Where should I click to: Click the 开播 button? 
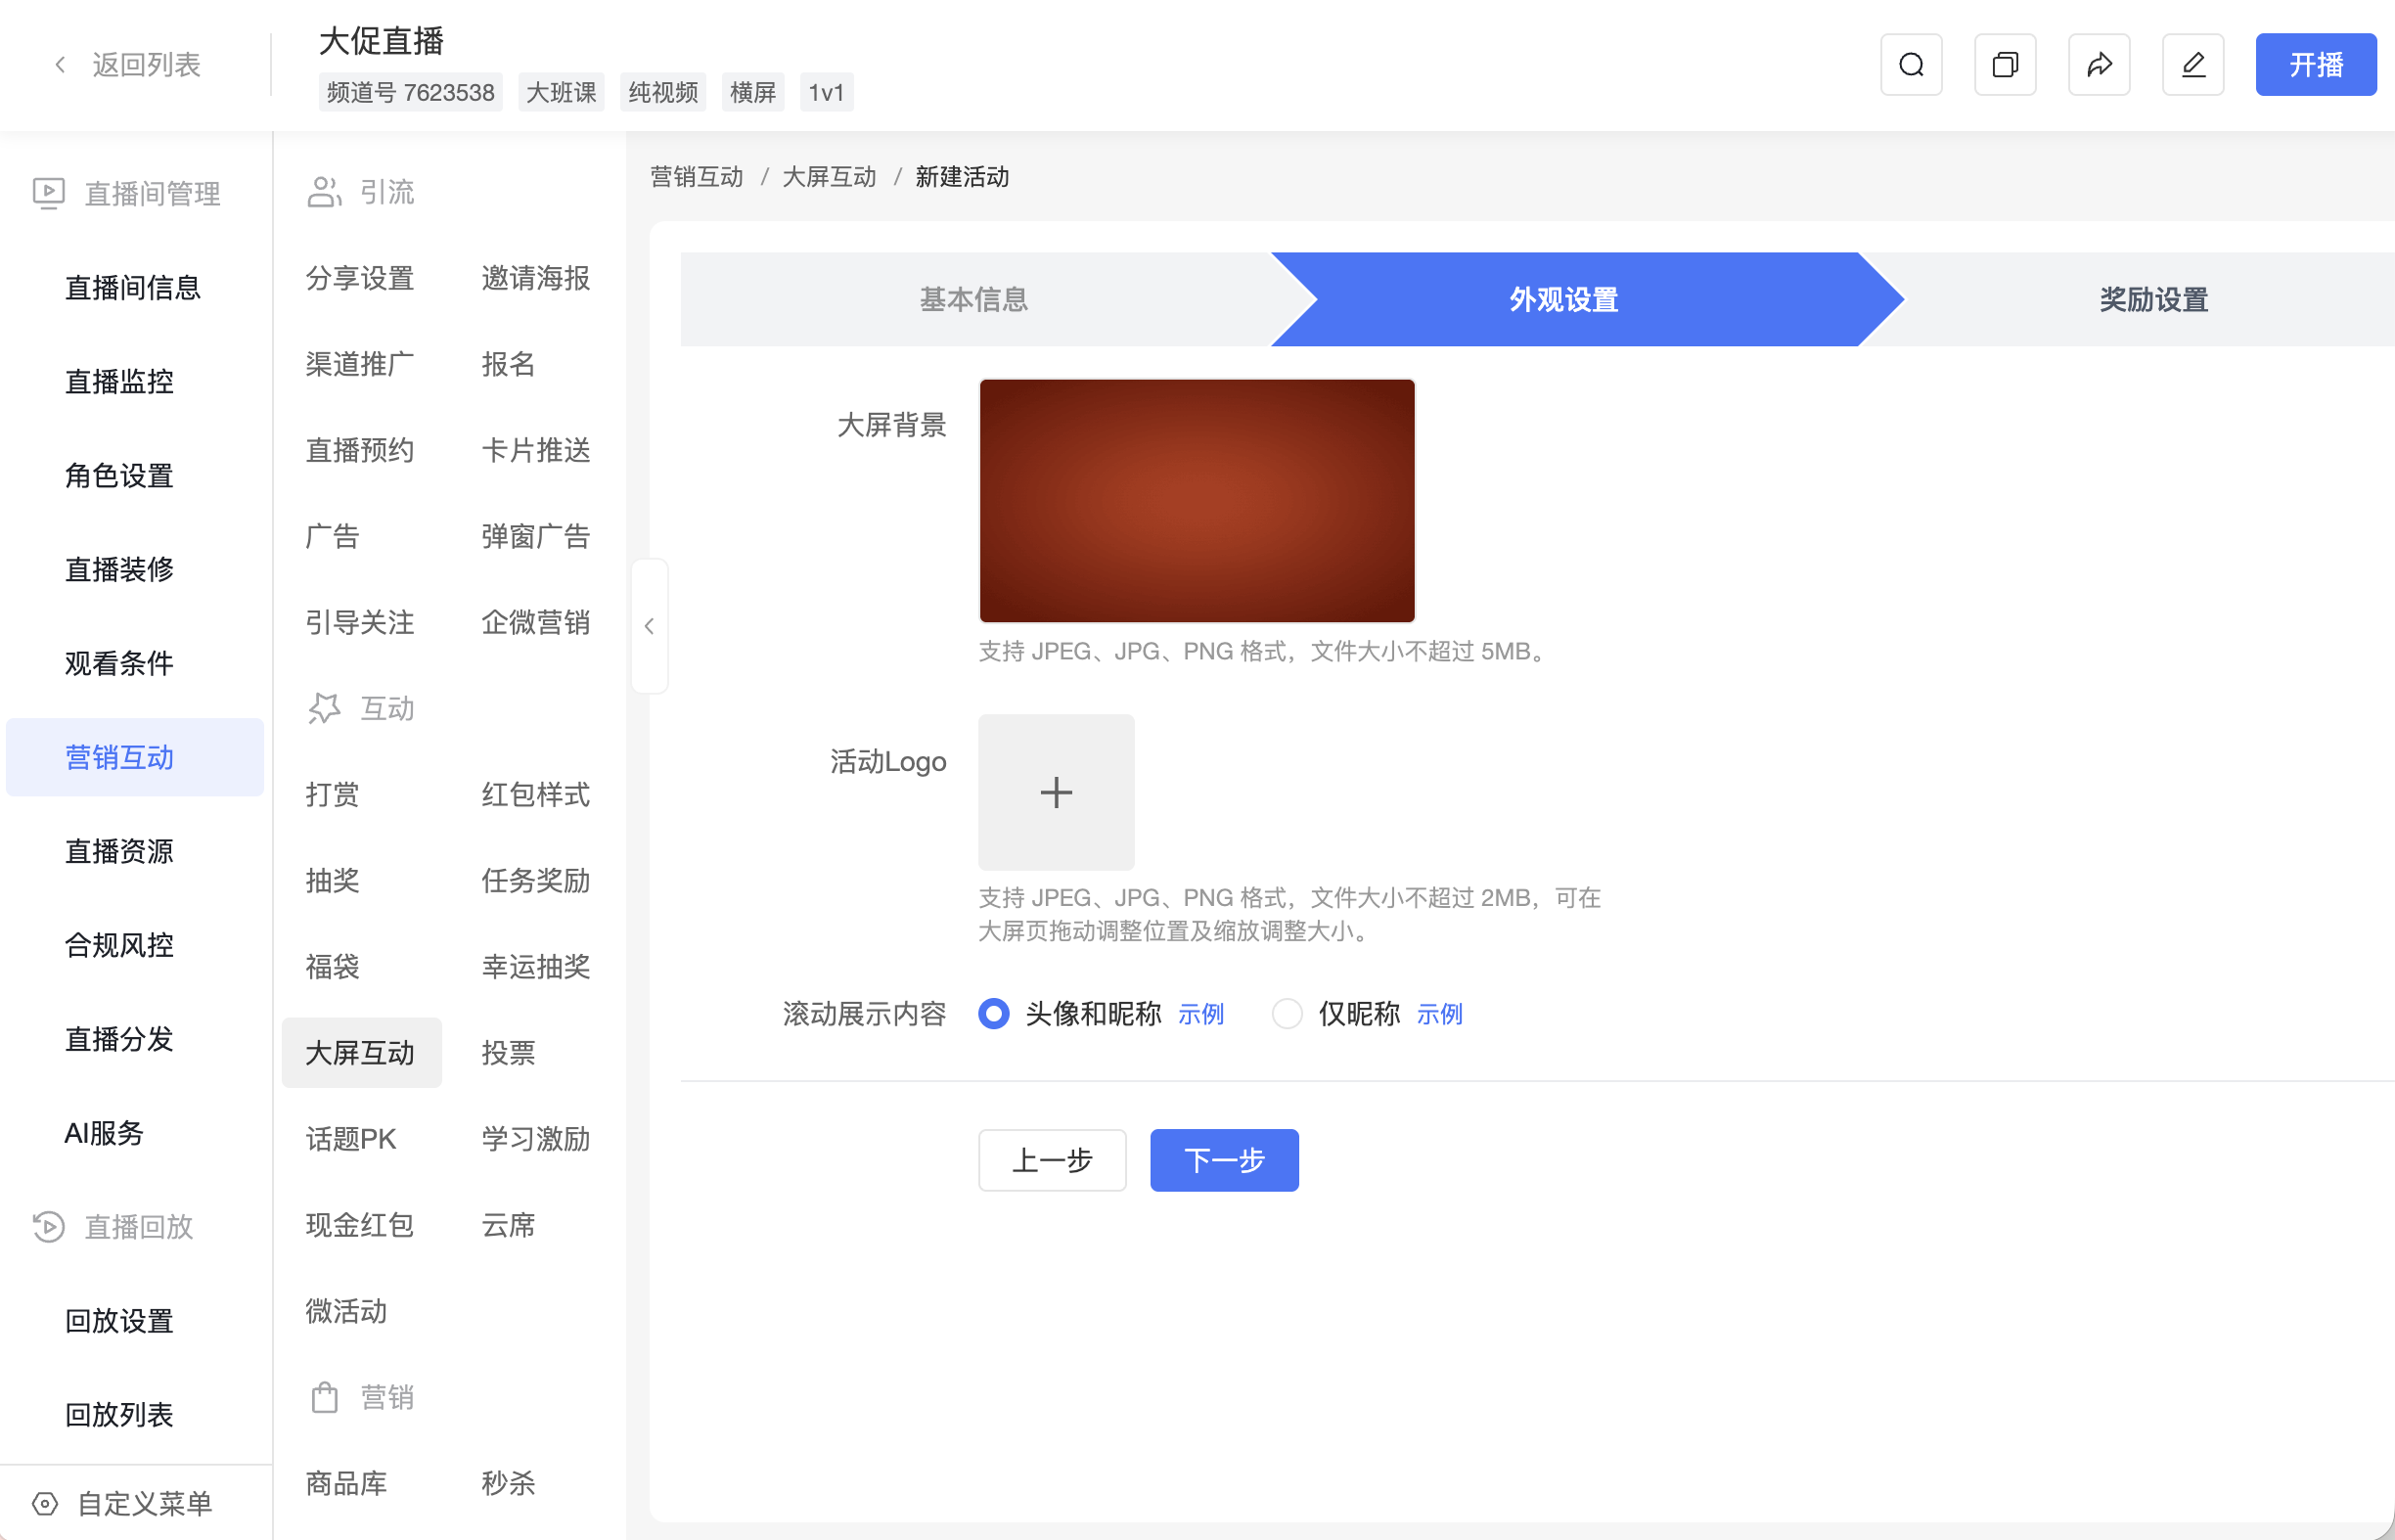tap(2316, 65)
